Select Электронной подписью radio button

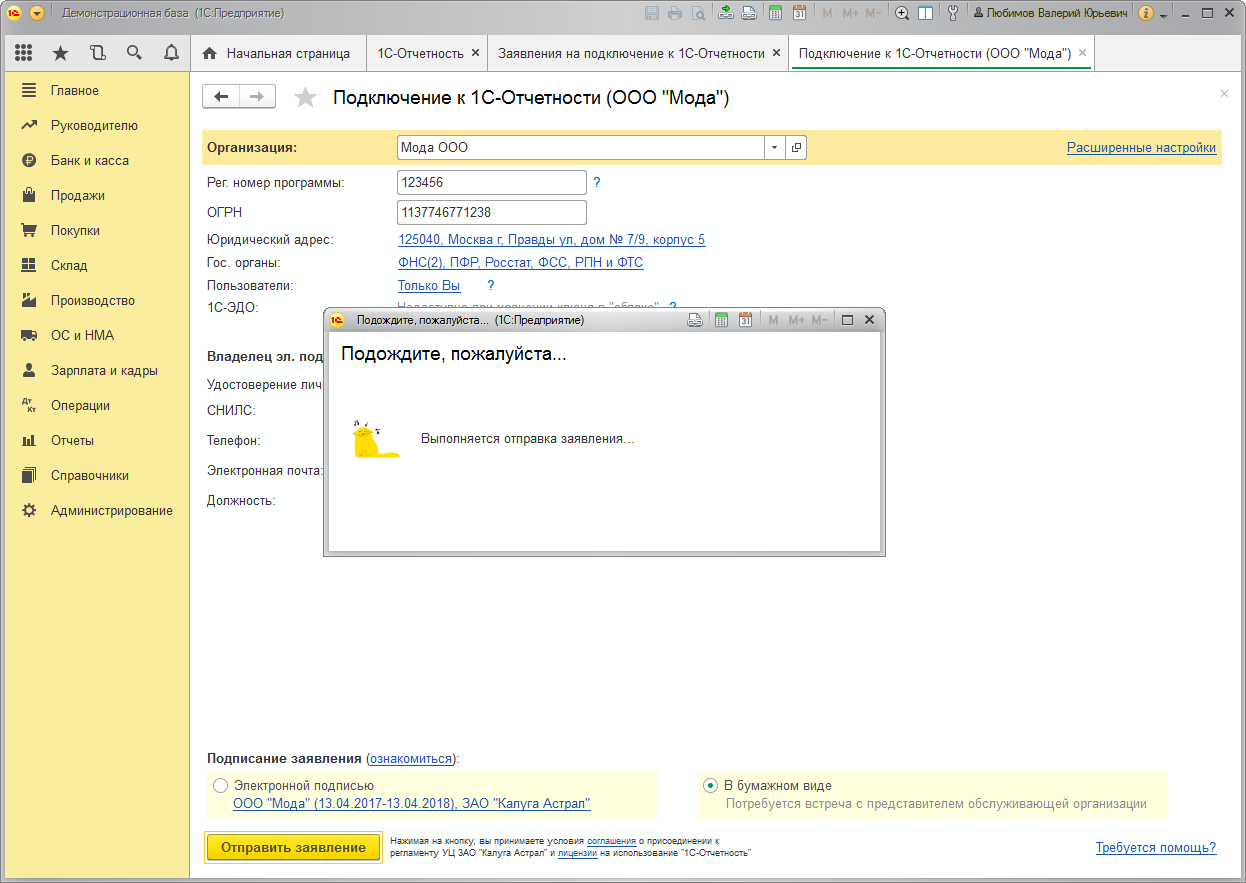[x=220, y=785]
